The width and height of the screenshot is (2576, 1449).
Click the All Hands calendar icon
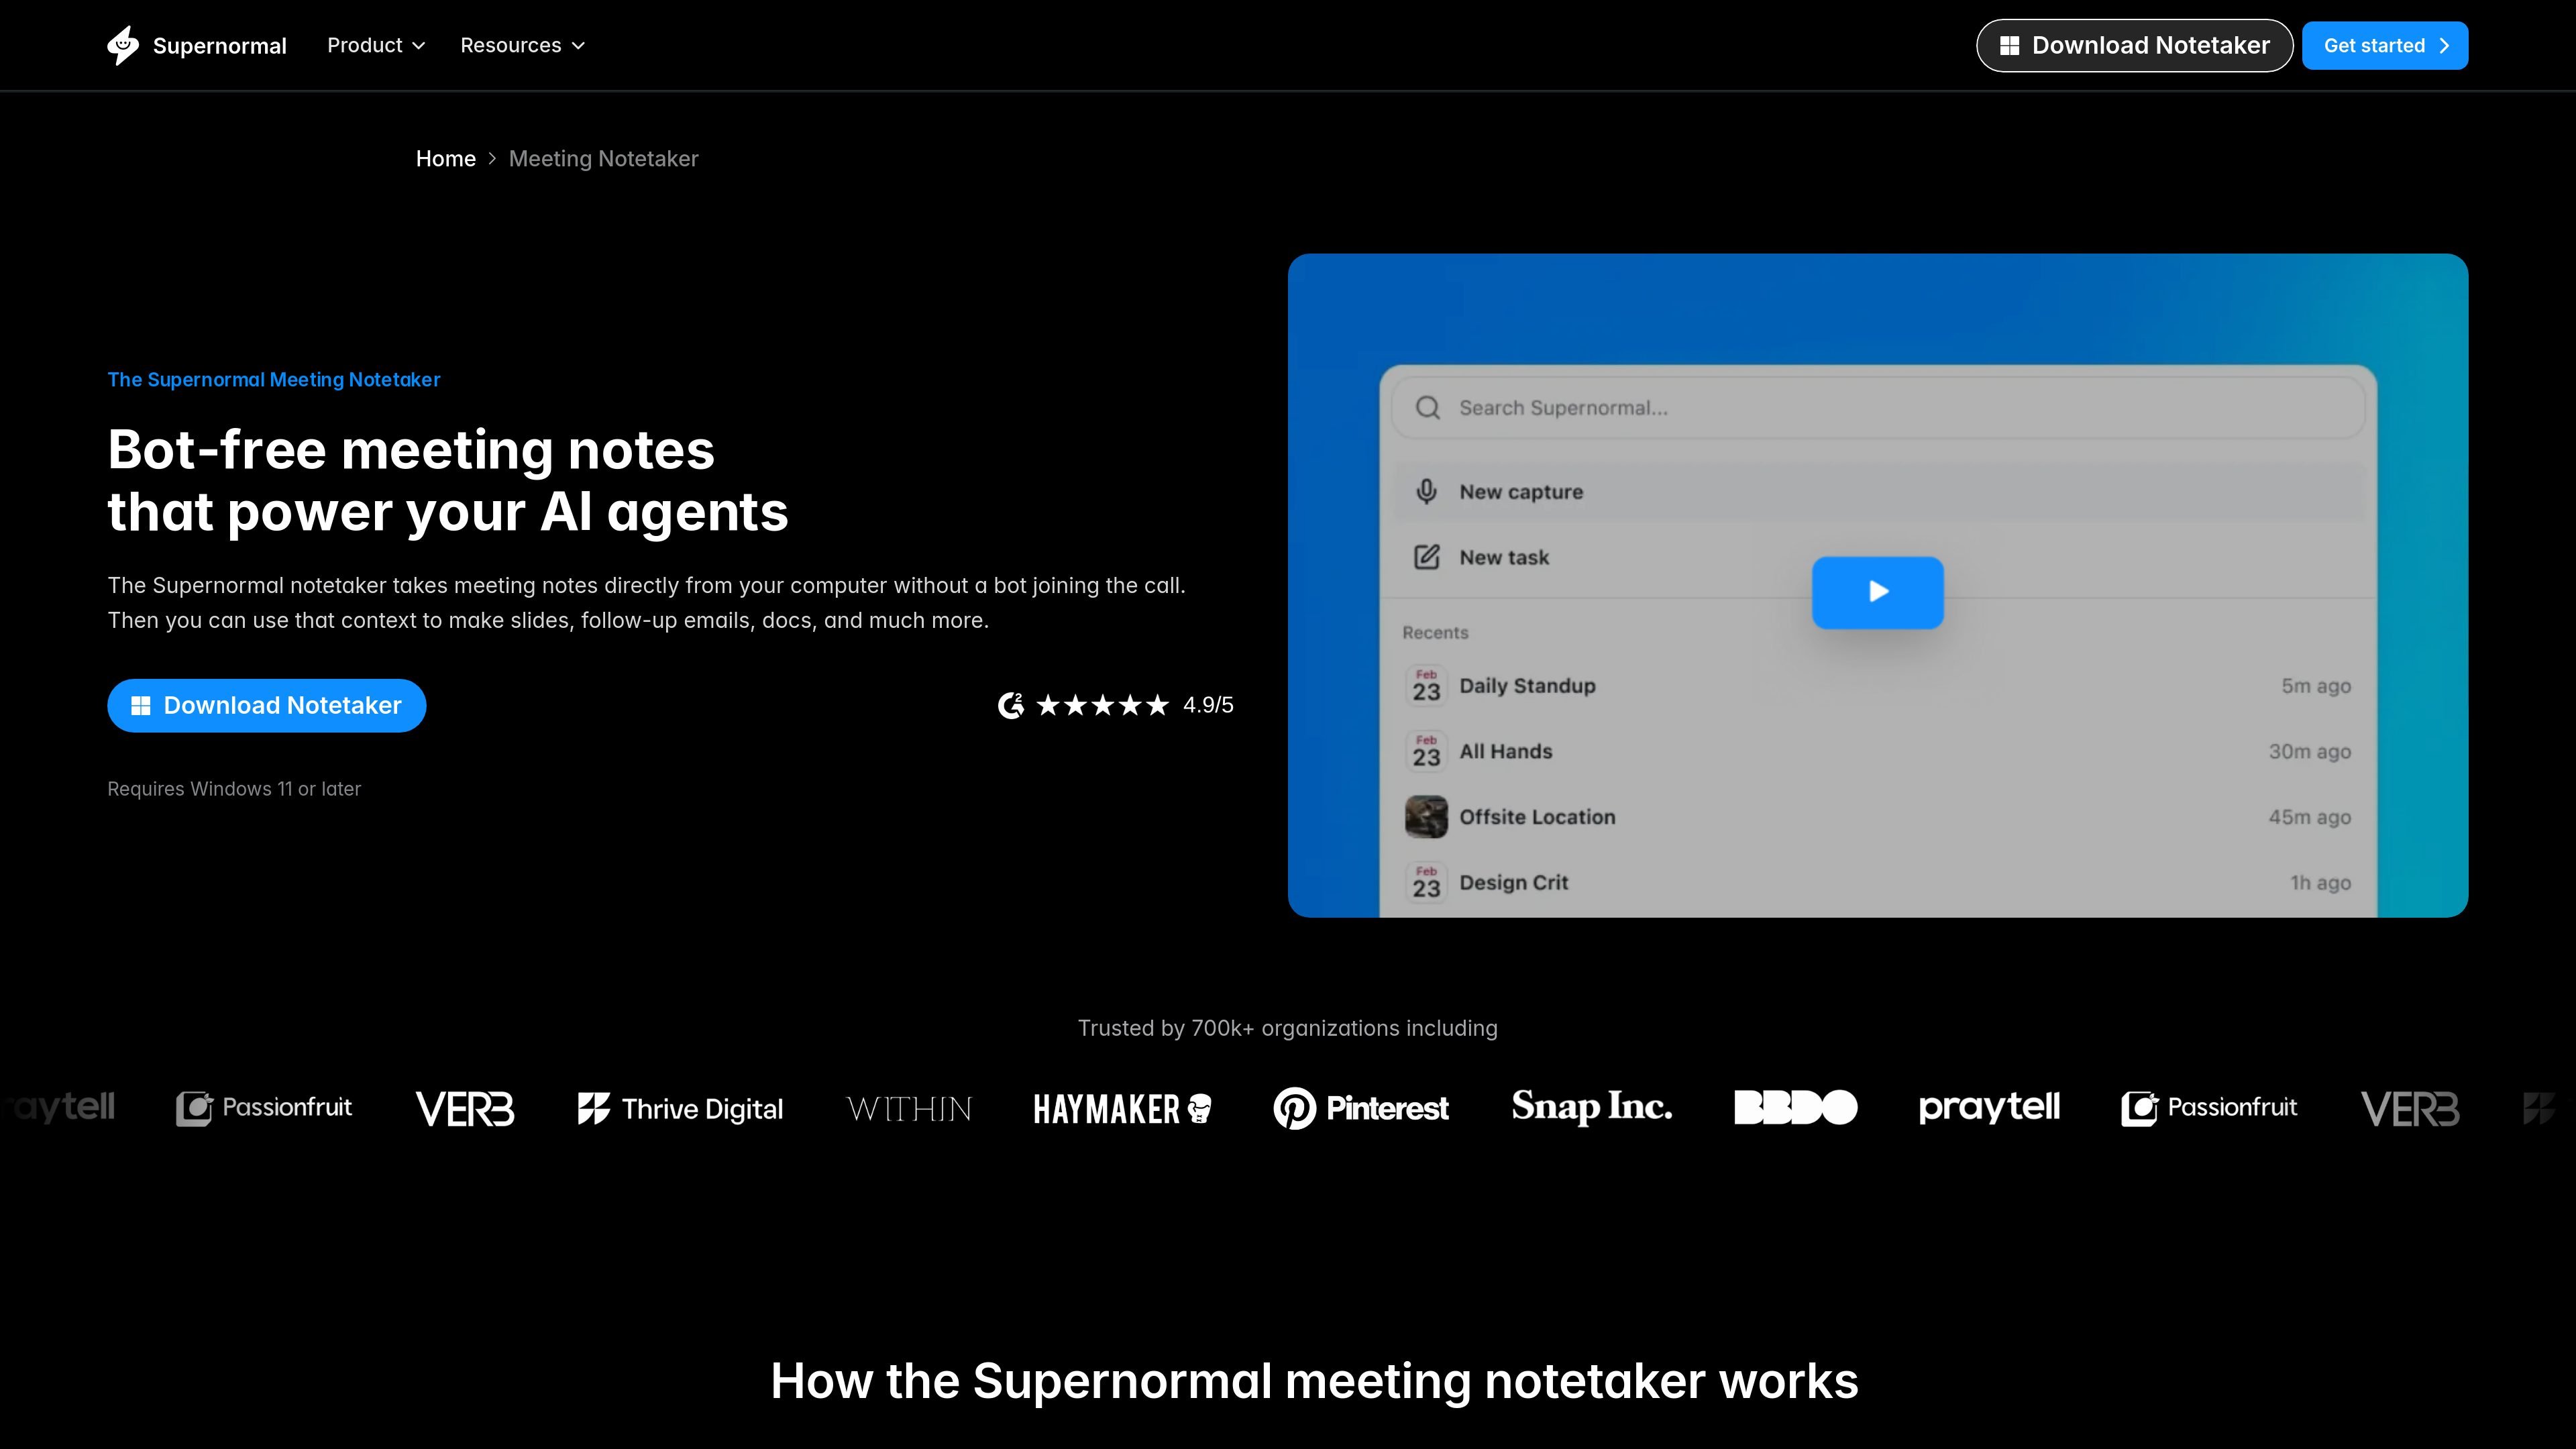1426,751
